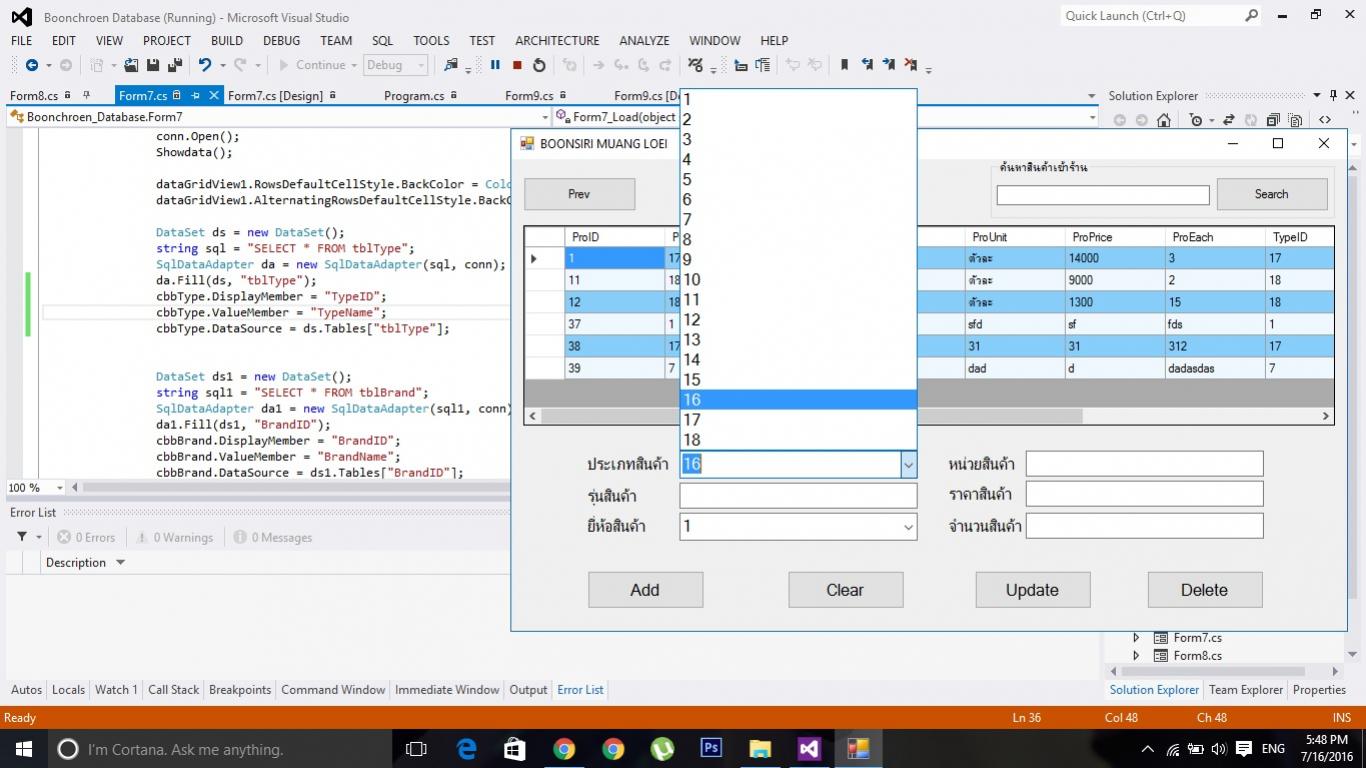Collapse All in Solution Explorer toolbar
This screenshot has height=768, width=1366.
[1273, 120]
